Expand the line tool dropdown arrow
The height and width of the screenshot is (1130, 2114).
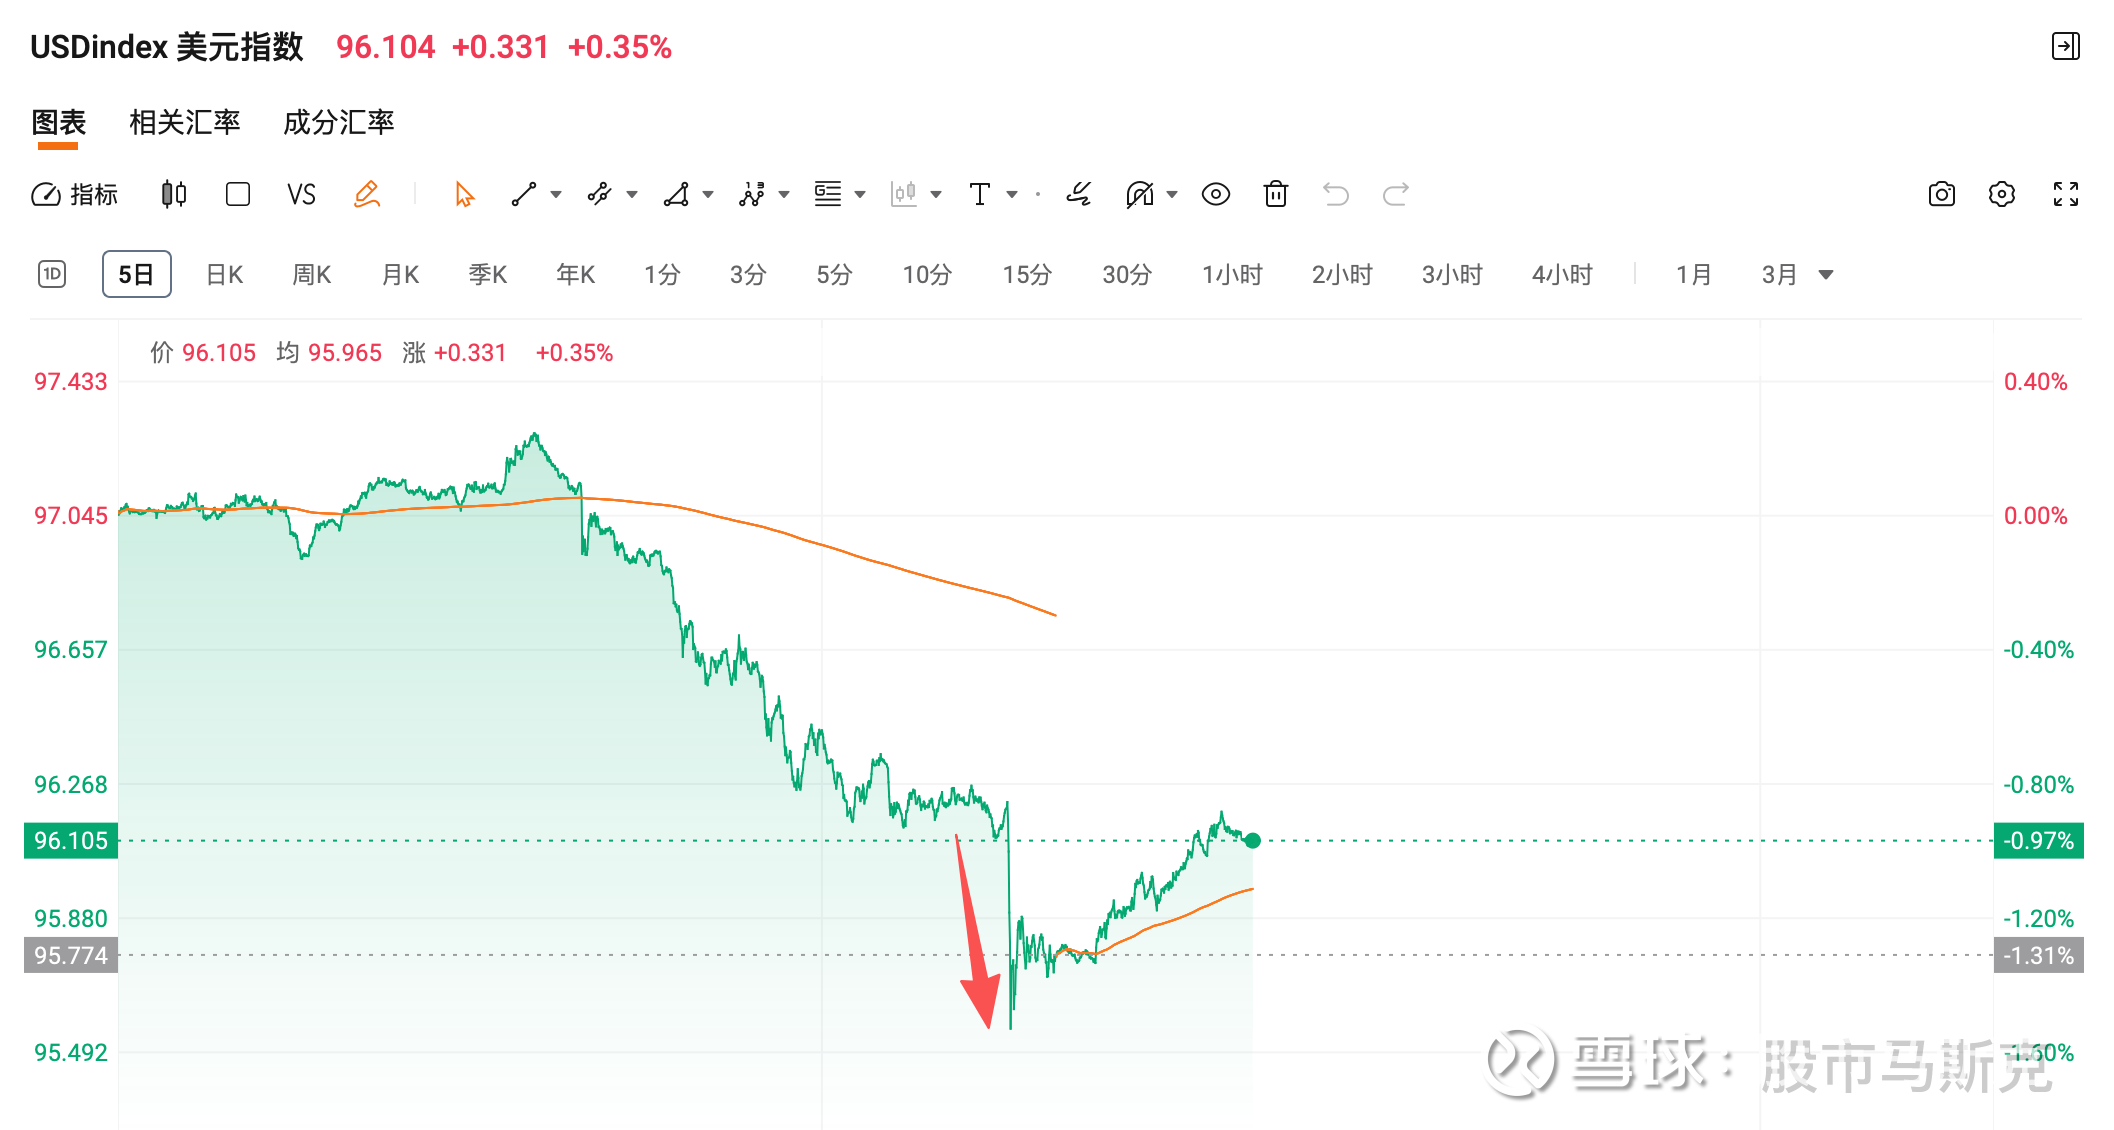pos(556,194)
